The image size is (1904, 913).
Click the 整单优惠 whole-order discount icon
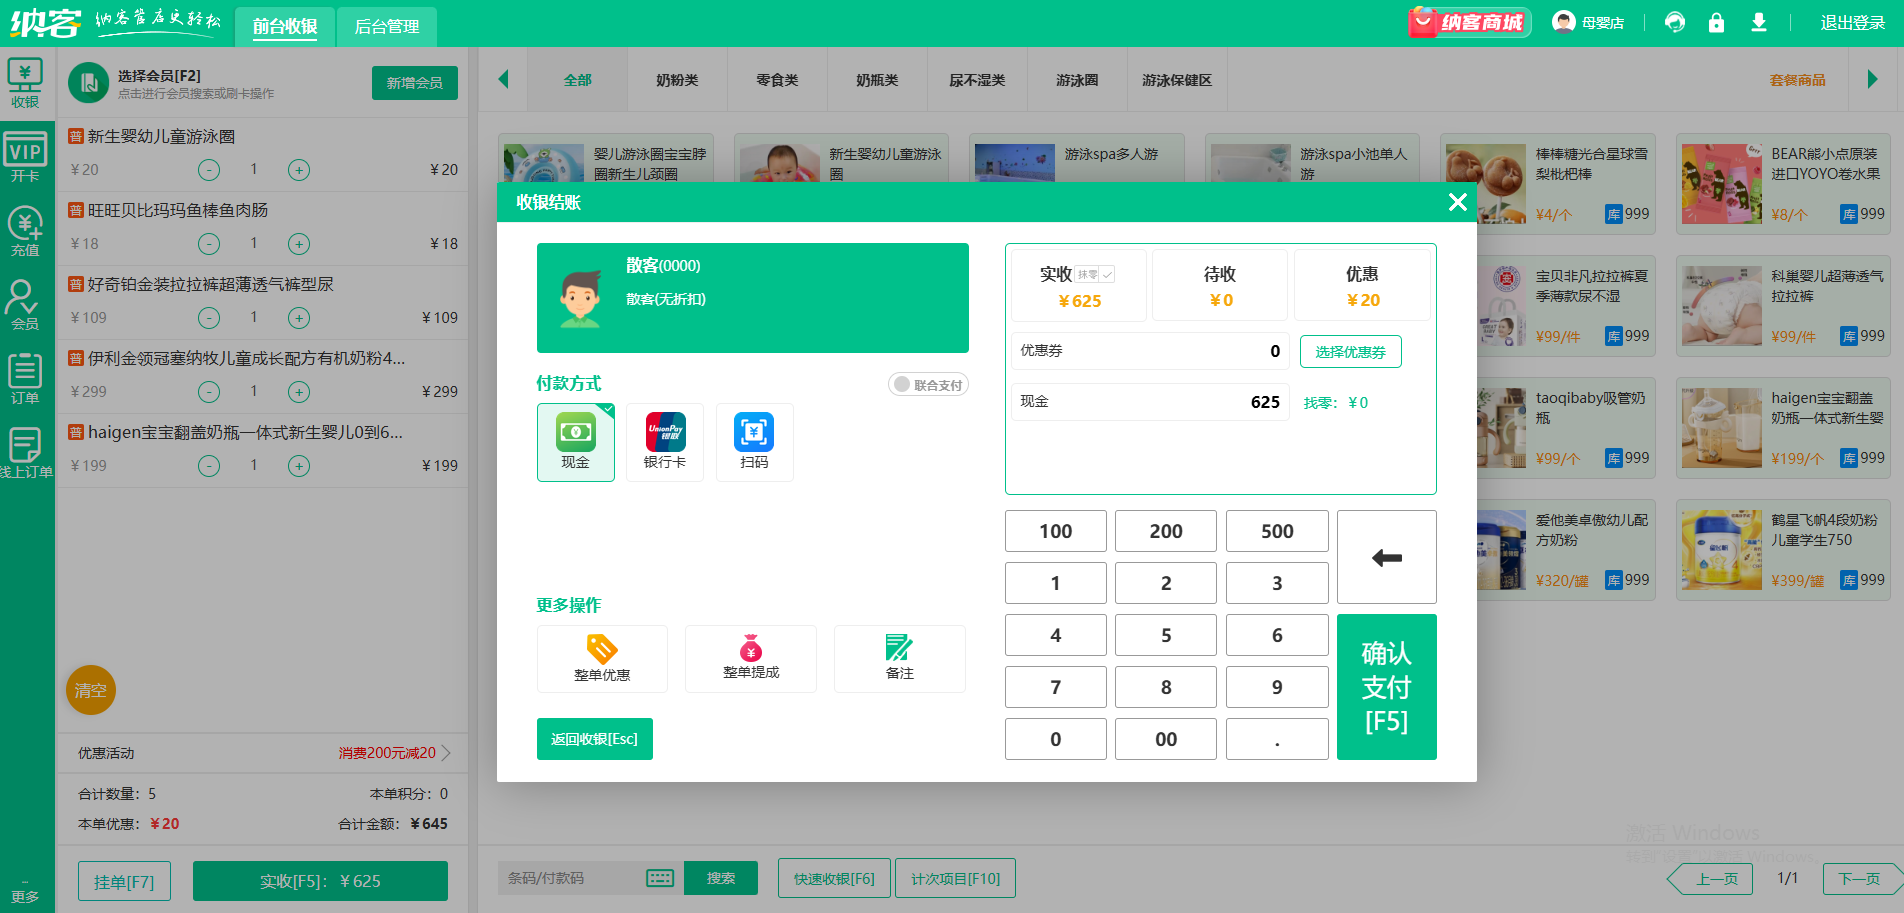click(601, 658)
